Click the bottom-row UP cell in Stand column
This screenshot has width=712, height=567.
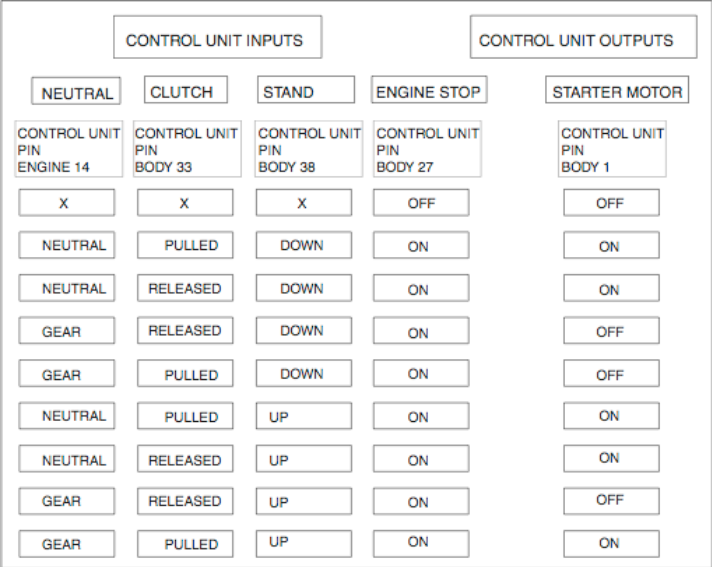point(304,543)
